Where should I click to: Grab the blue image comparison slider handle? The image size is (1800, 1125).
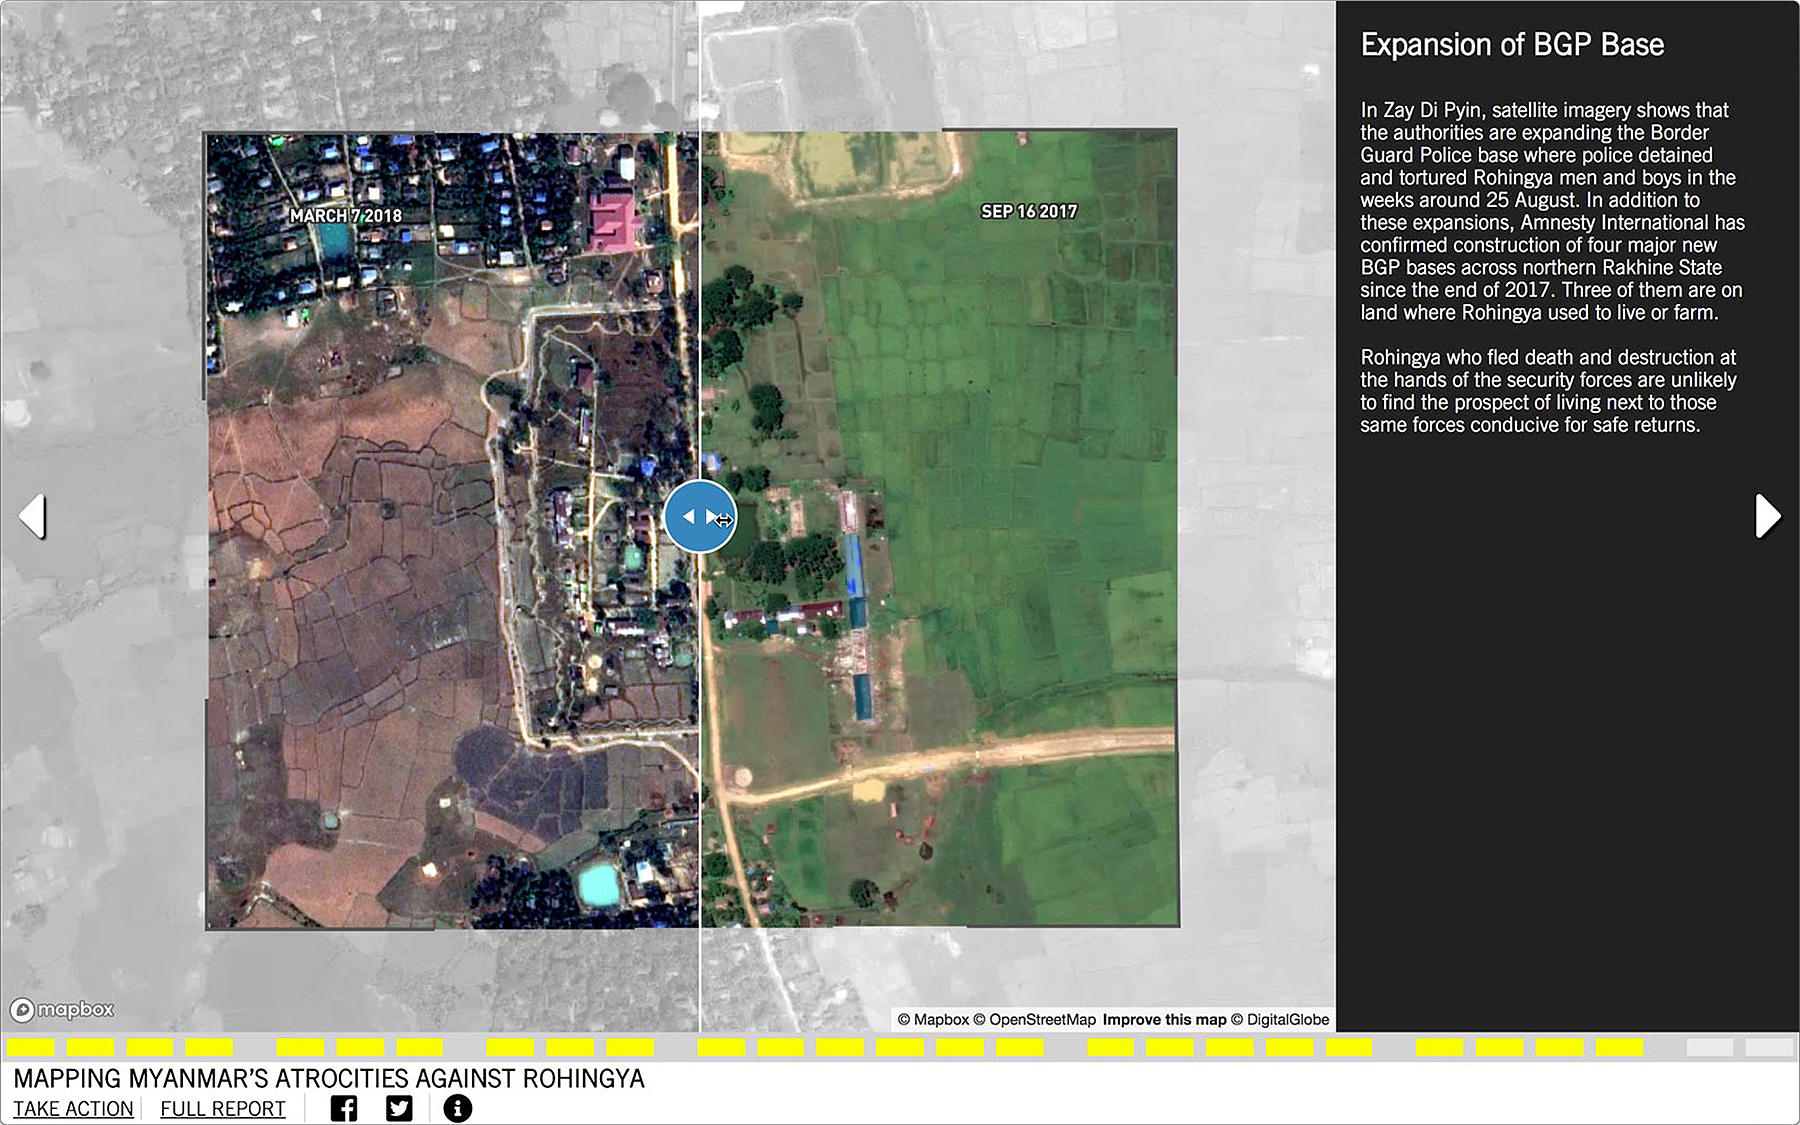point(699,516)
